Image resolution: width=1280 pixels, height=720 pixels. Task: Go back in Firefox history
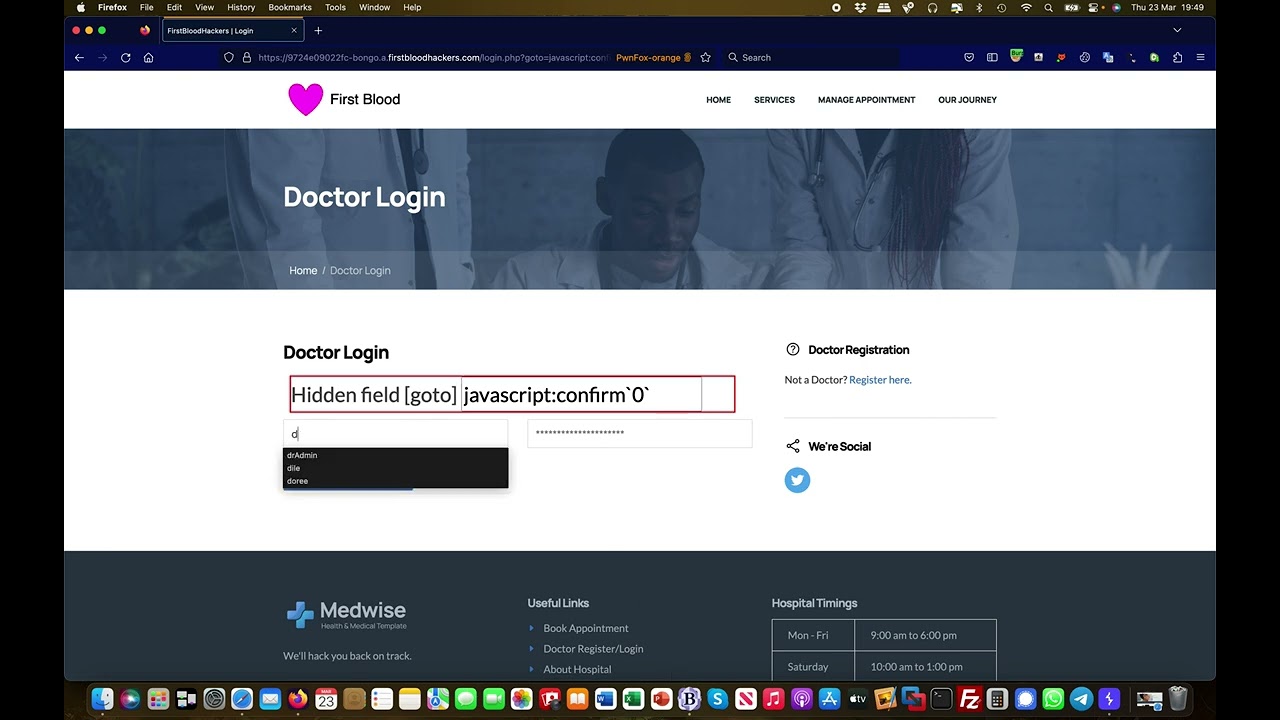(x=79, y=57)
